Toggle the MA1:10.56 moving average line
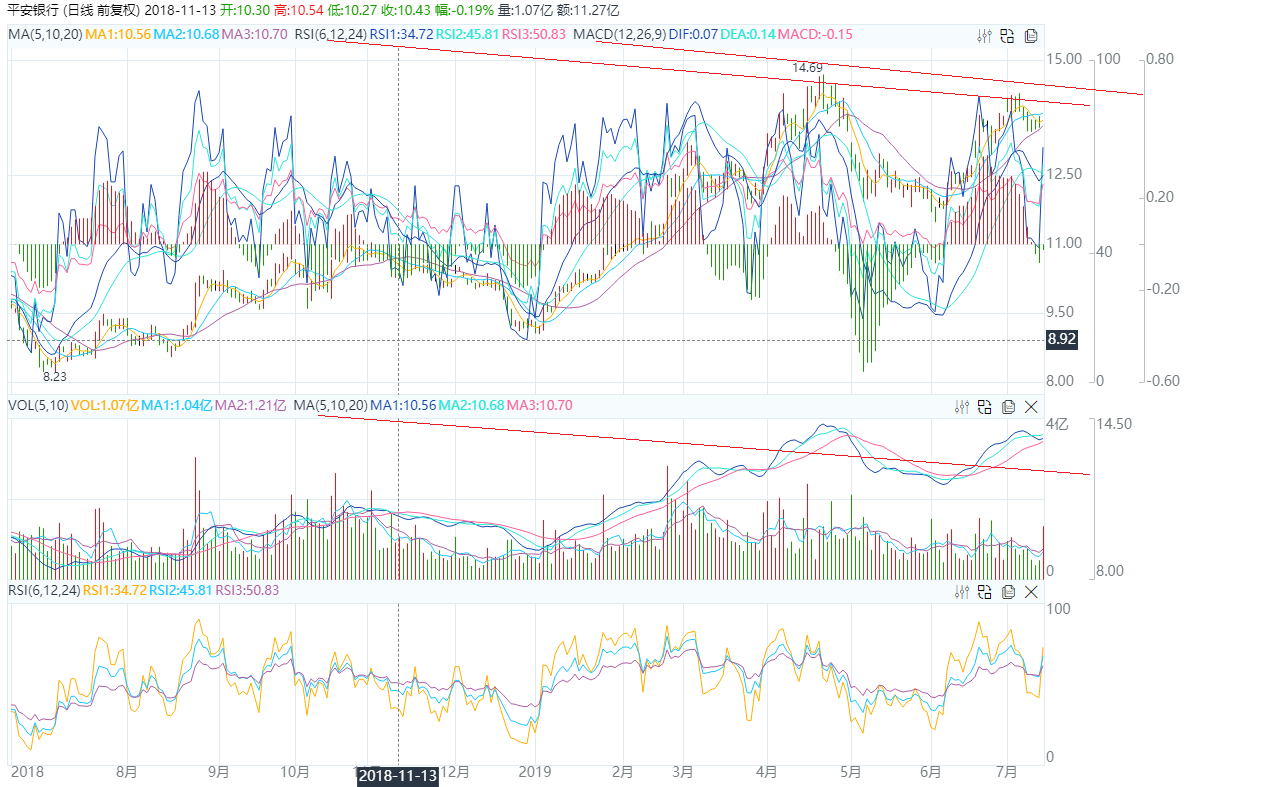This screenshot has width=1286, height=787. coord(115,35)
